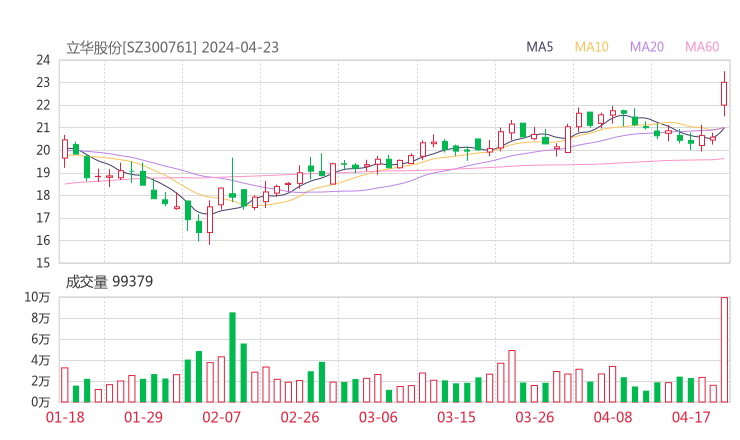The image size is (740, 440).
Task: Click the chart title 立华股份[SZ300761] 2024-04-23
Action: tap(172, 48)
